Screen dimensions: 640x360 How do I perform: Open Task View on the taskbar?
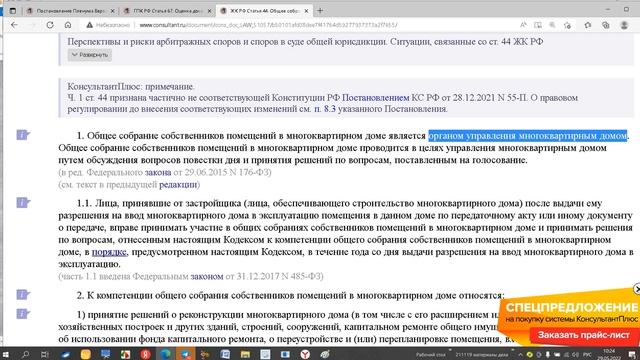[x=45, y=354]
